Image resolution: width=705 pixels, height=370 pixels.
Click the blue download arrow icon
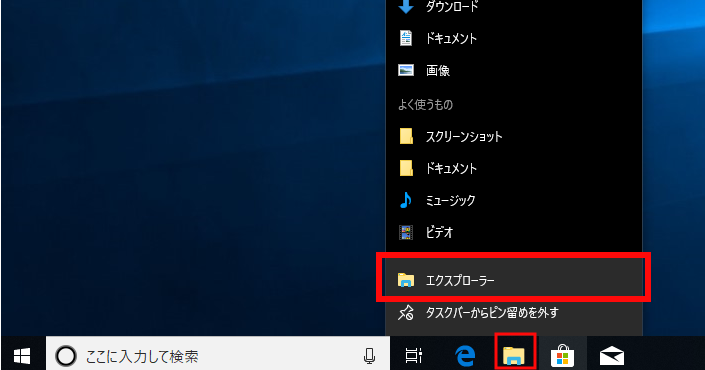[406, 6]
